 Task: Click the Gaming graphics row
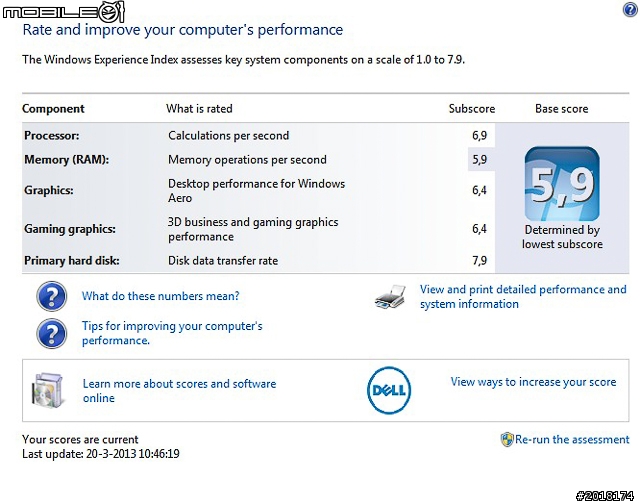258,229
